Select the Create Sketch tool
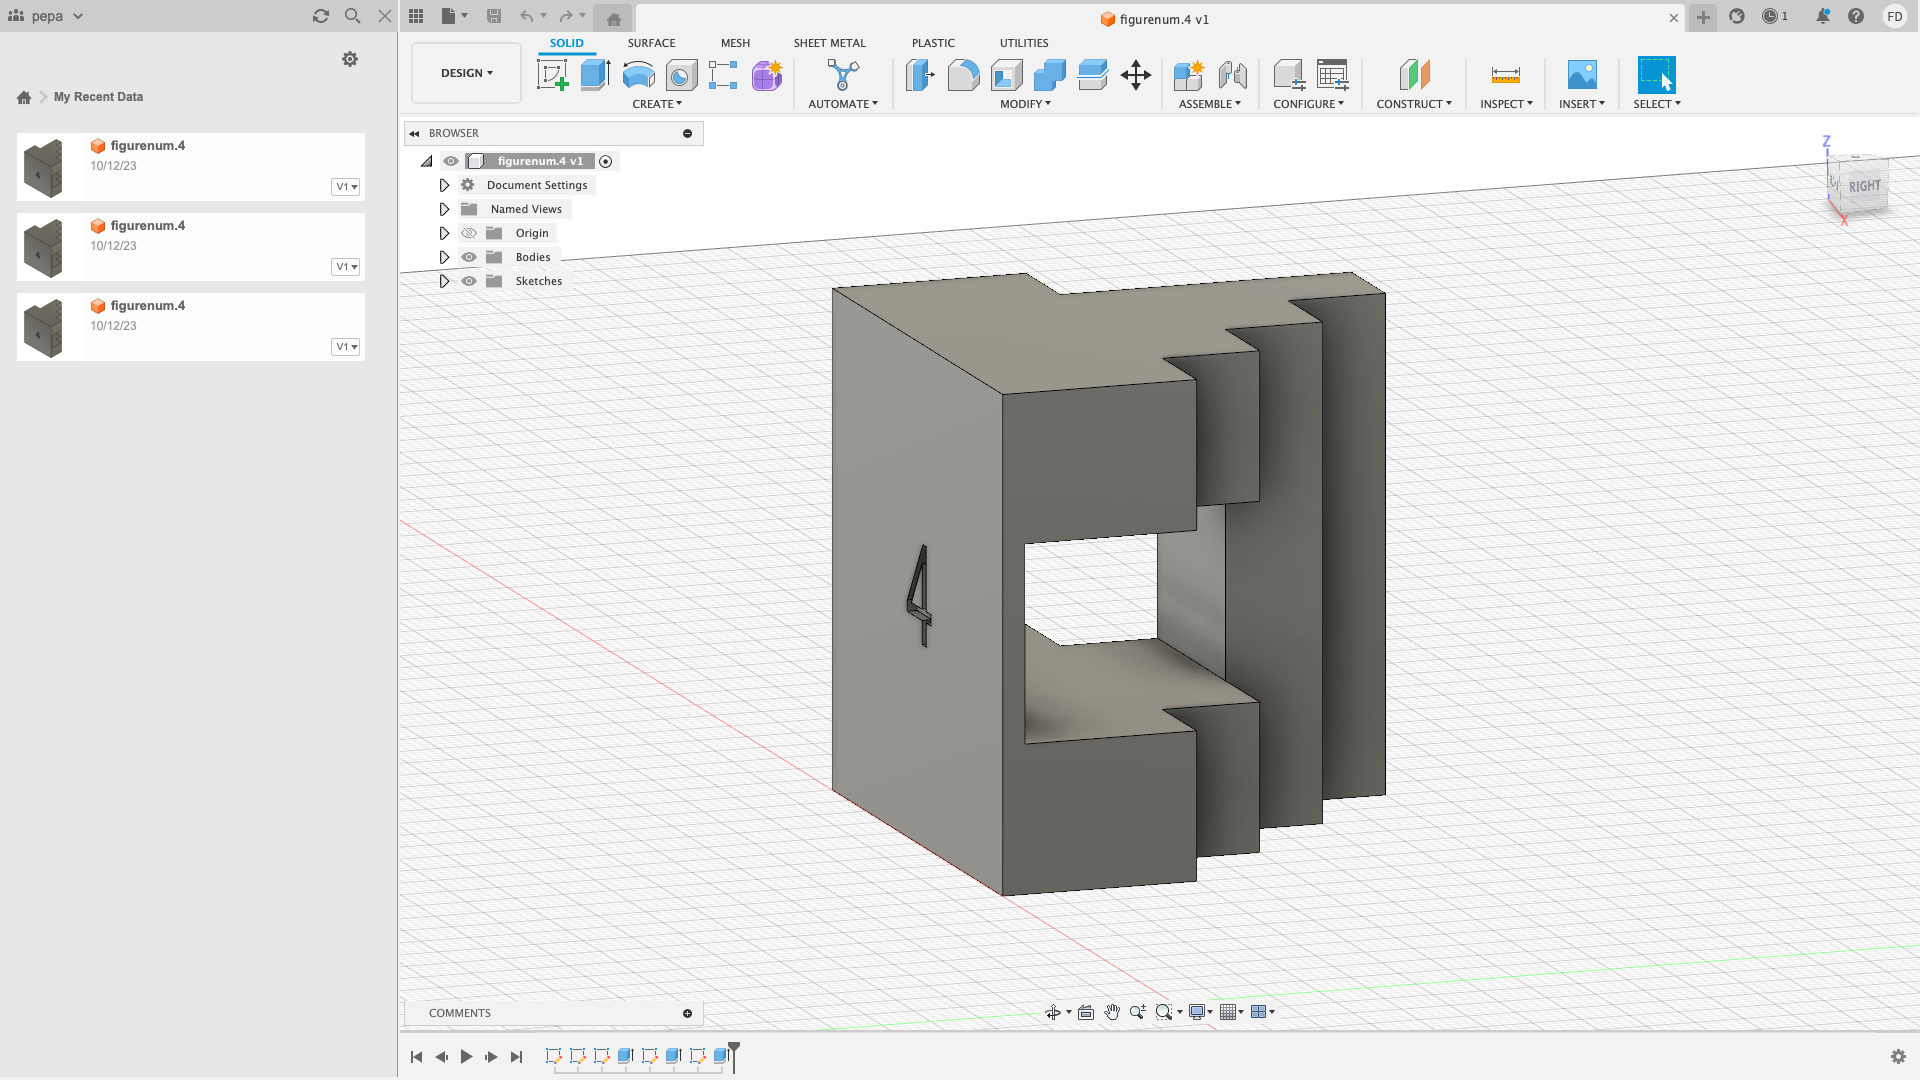 coord(552,75)
